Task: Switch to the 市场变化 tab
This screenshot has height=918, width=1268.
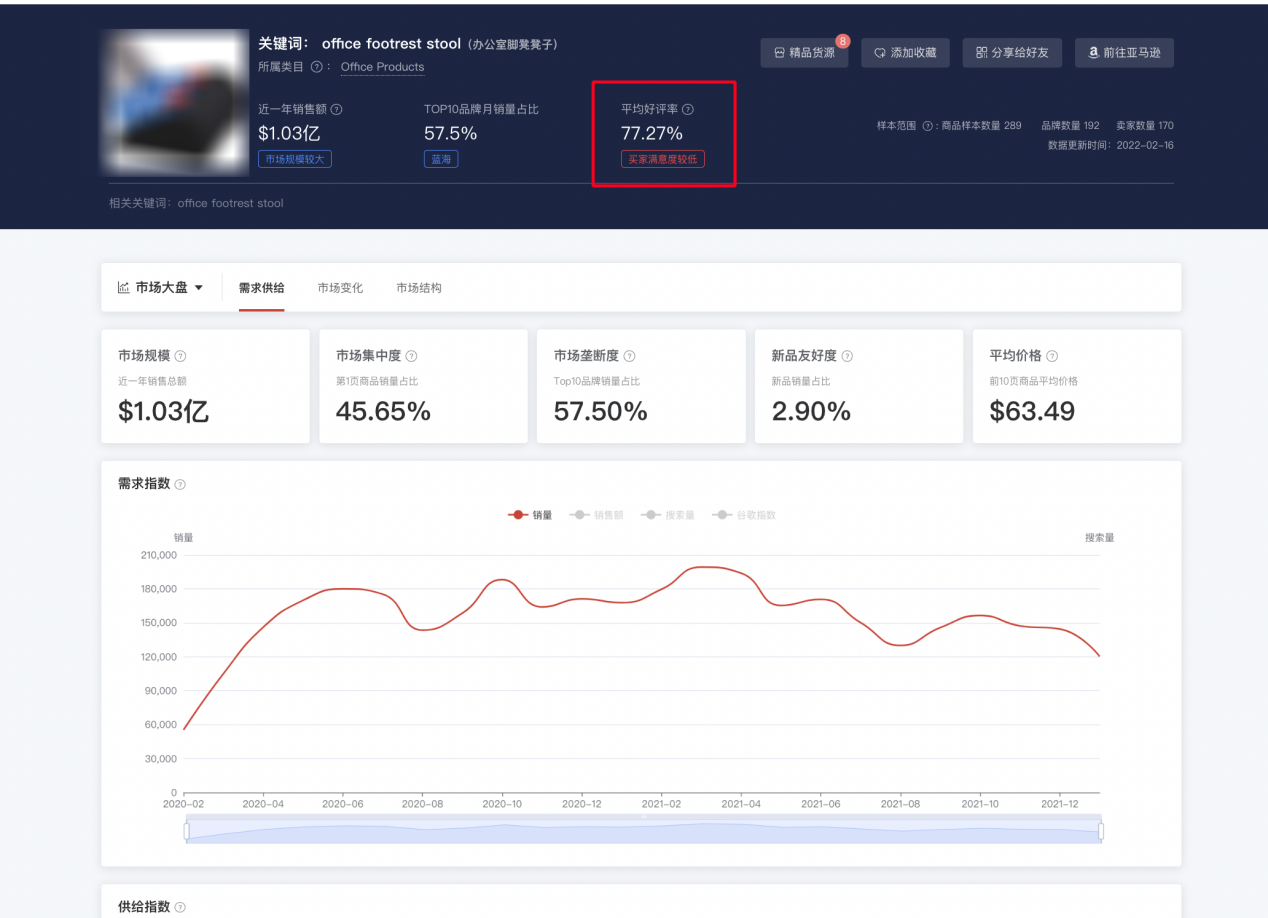Action: point(340,288)
